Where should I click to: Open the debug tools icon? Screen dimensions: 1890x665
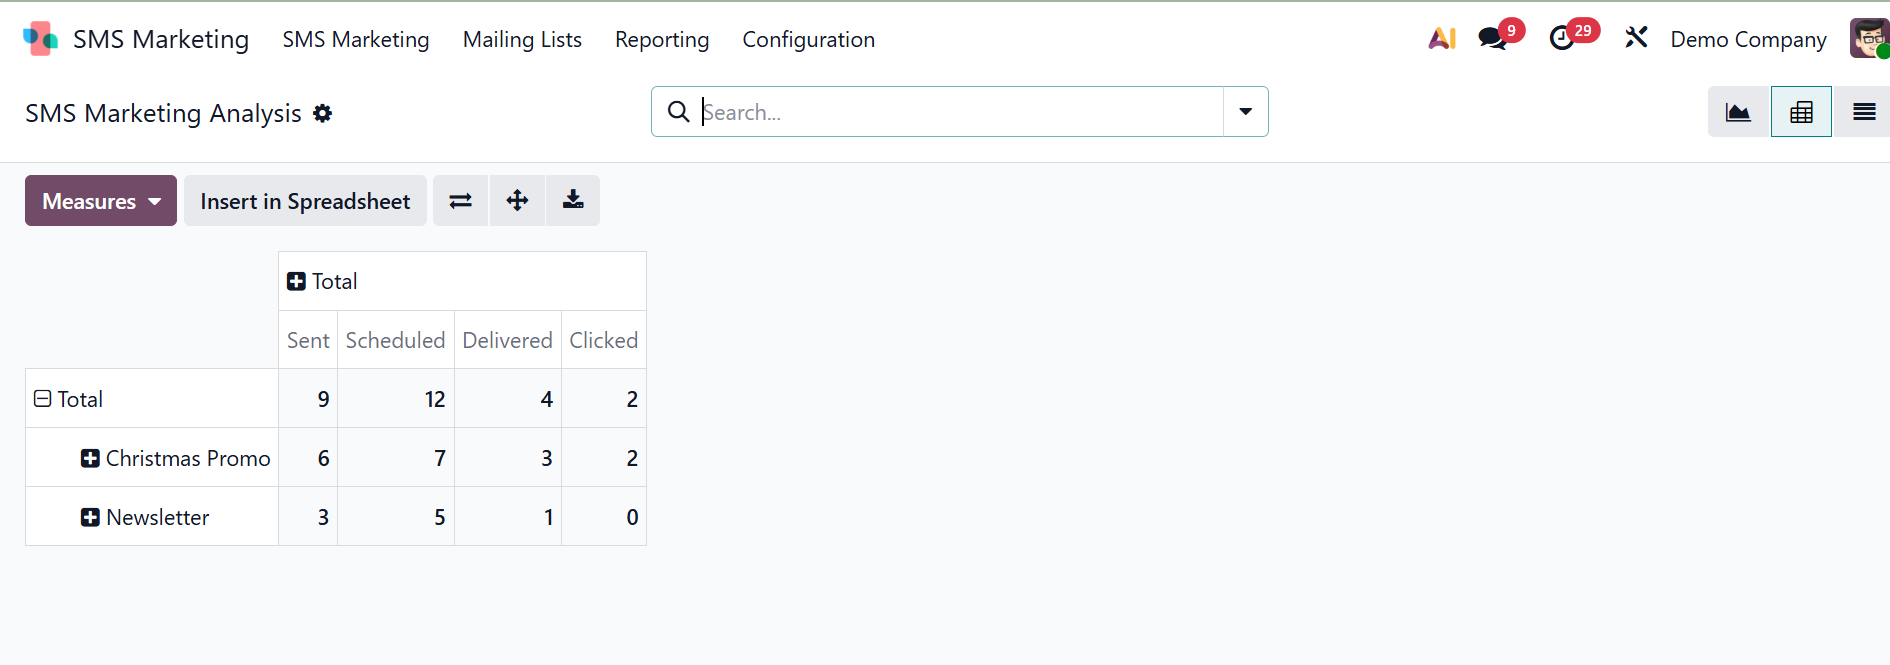[x=1636, y=39]
